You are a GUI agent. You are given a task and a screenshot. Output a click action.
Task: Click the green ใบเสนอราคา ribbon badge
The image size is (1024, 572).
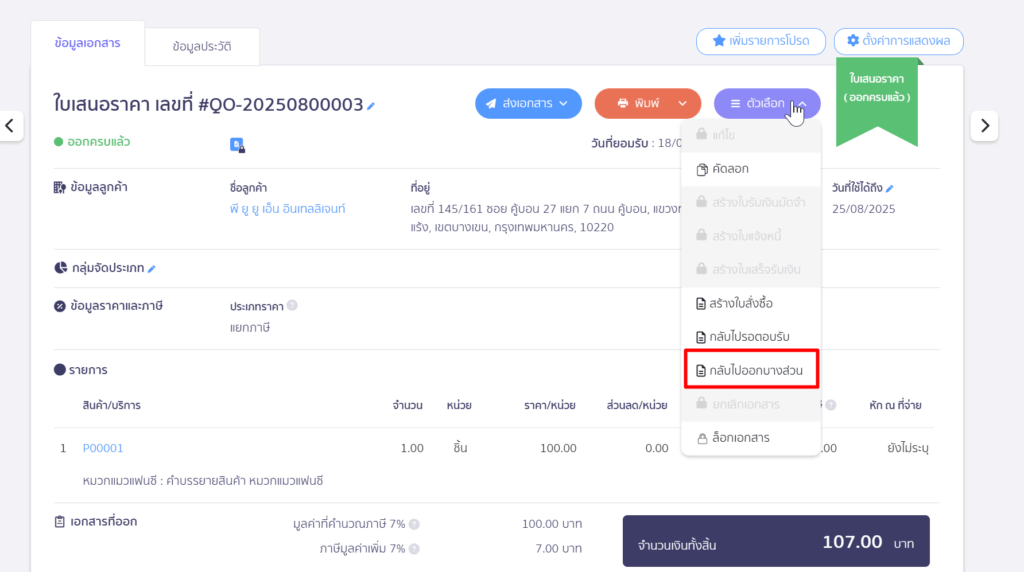click(877, 101)
